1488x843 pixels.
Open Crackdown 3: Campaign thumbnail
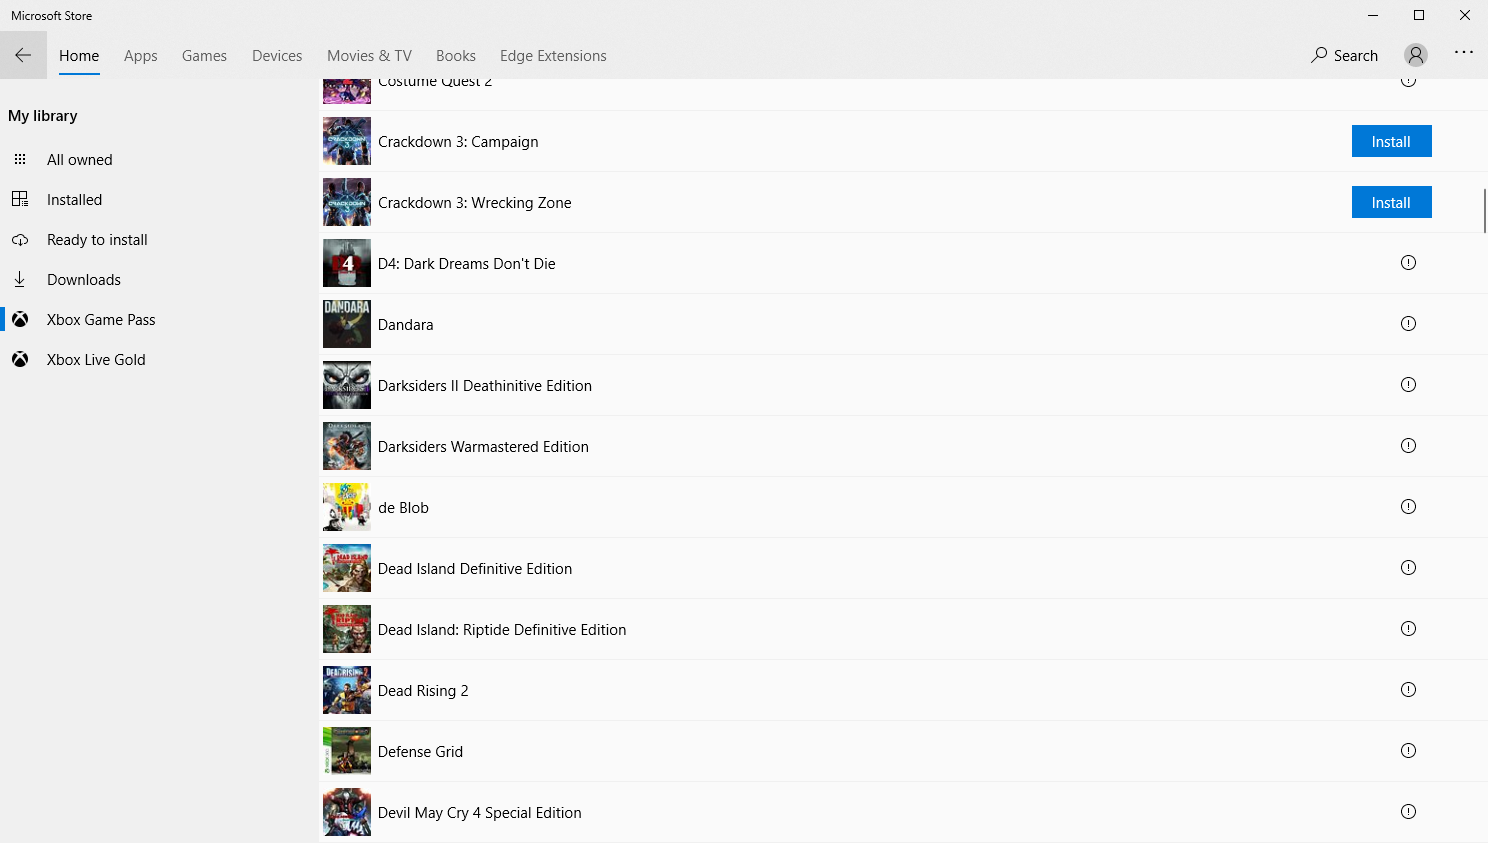[x=347, y=141]
